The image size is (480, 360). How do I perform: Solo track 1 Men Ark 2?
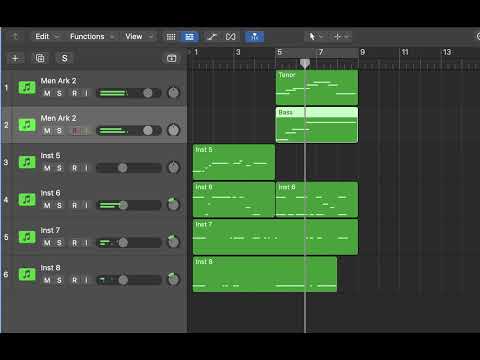click(x=59, y=93)
